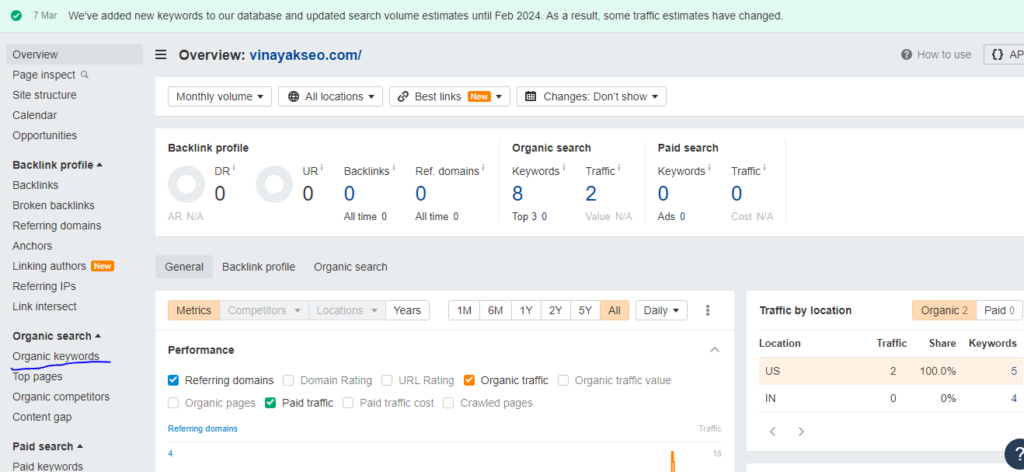Open the Locations chart dropdown
Viewport: 1024px width, 472px height.
point(347,311)
